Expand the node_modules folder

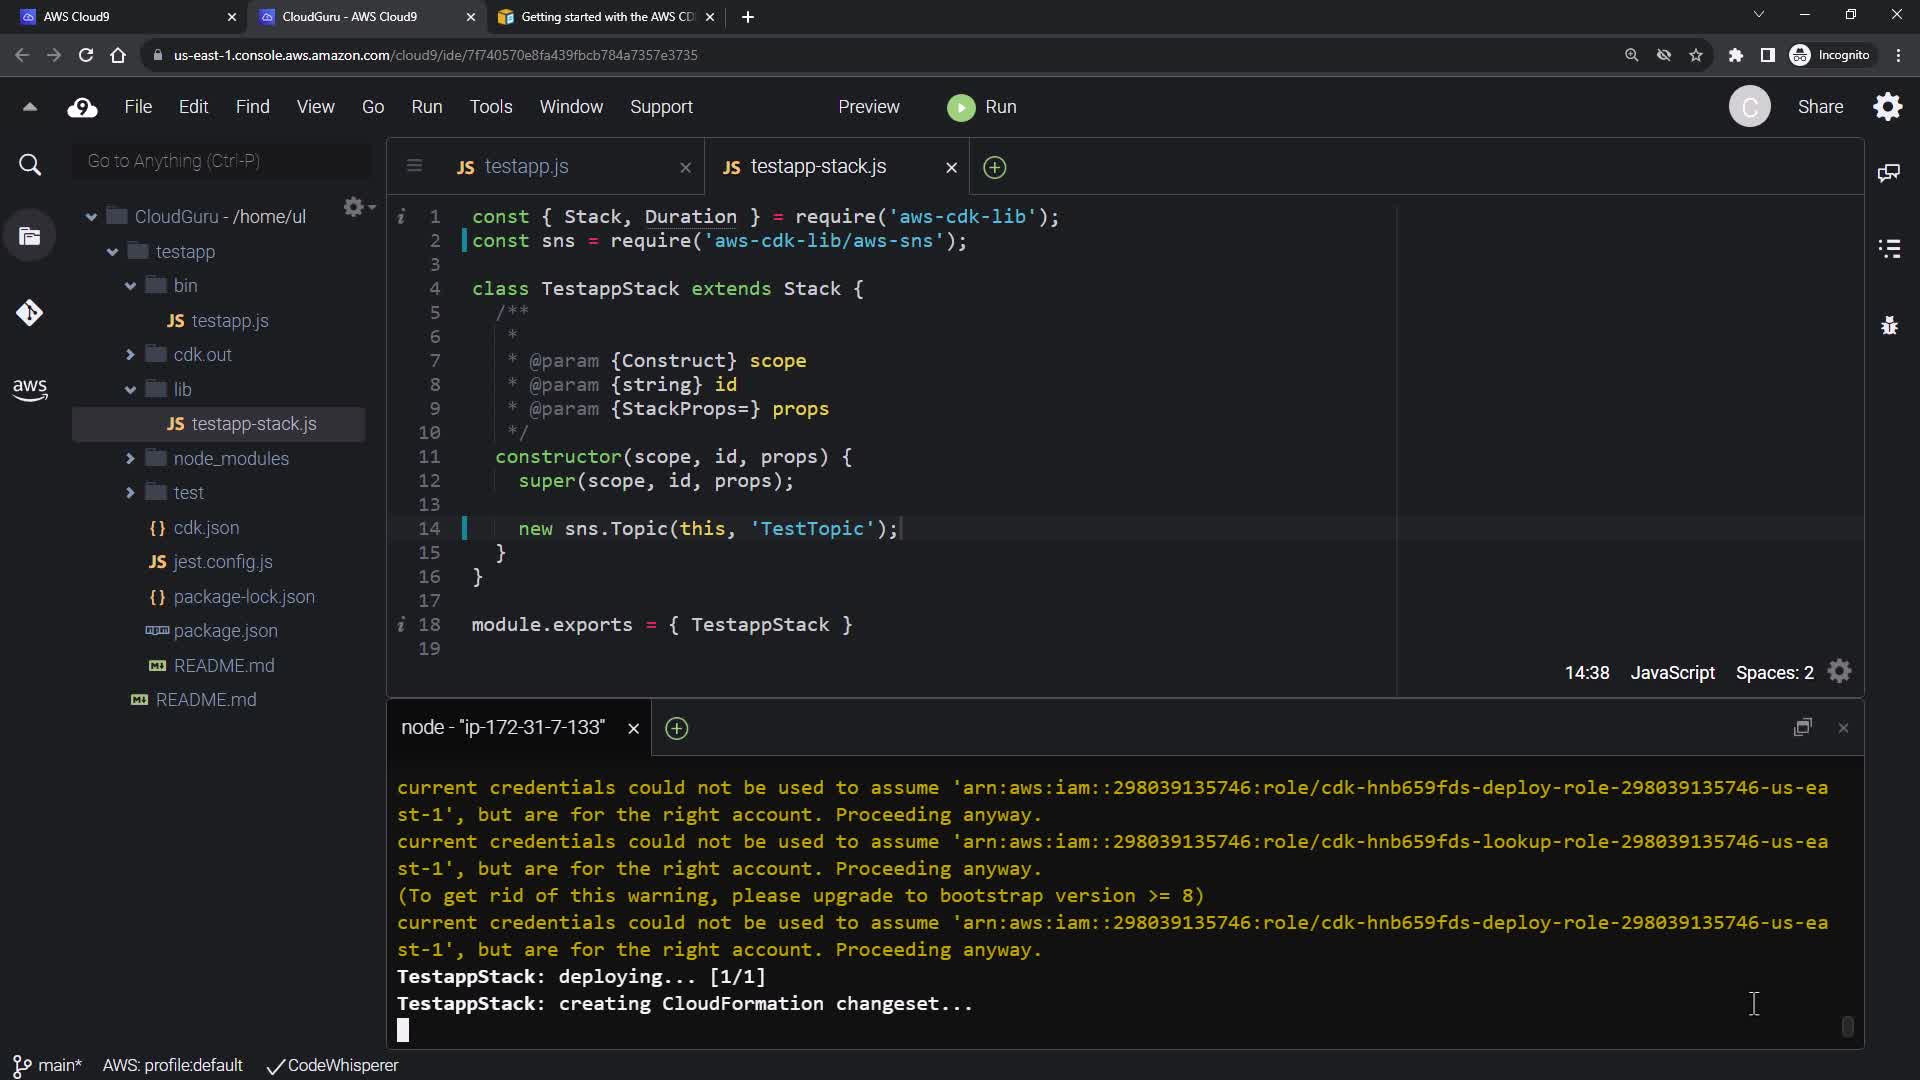click(x=130, y=459)
